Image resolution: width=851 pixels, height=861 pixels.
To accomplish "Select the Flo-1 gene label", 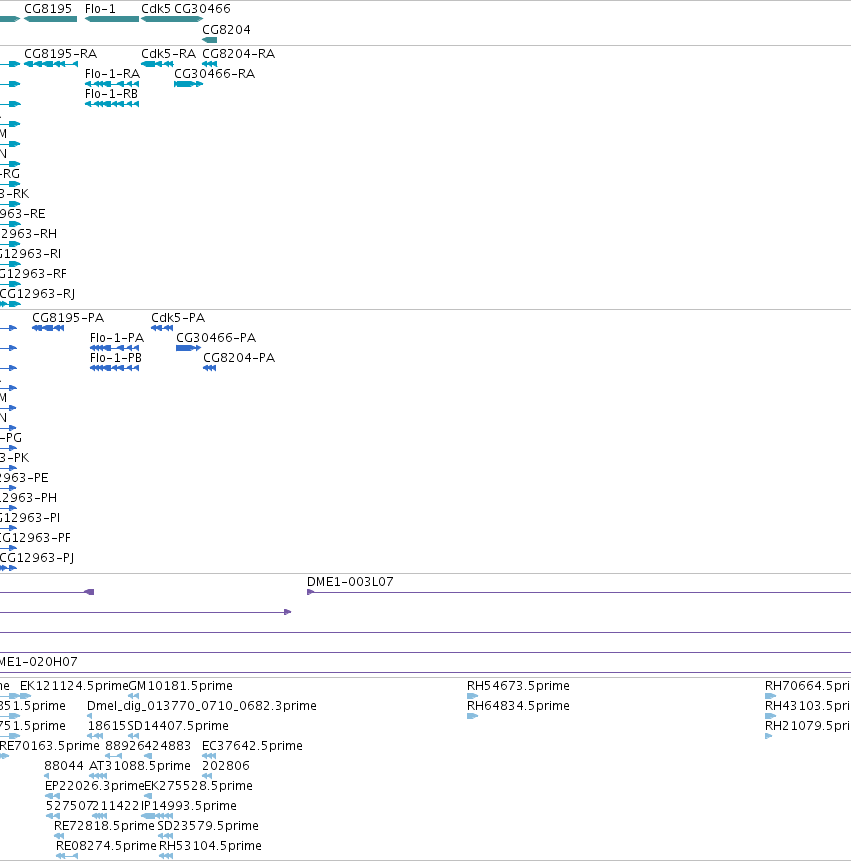I will coord(100,9).
